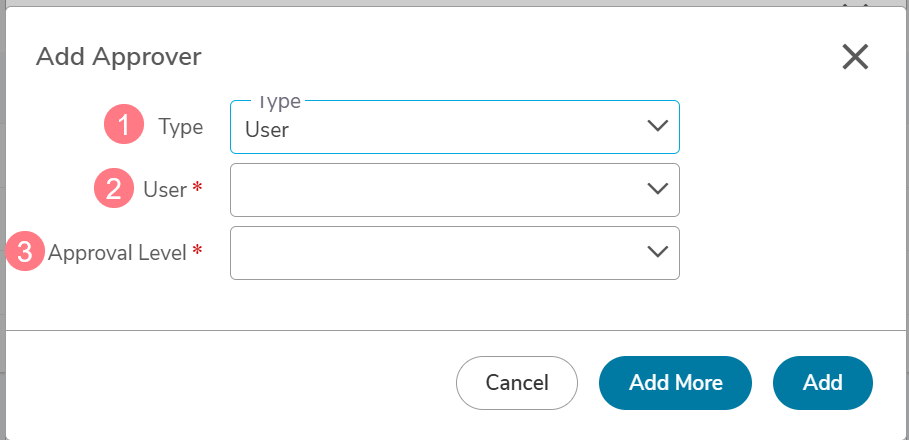Click the Type field label text
The height and width of the screenshot is (440, 909).
(181, 127)
